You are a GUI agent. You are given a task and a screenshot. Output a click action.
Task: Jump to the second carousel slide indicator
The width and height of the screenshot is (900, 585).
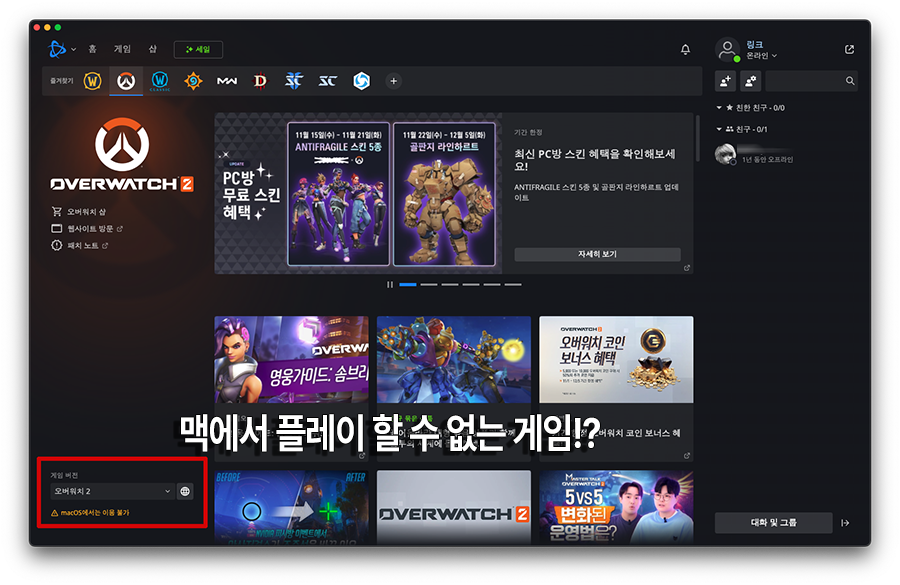coord(428,284)
